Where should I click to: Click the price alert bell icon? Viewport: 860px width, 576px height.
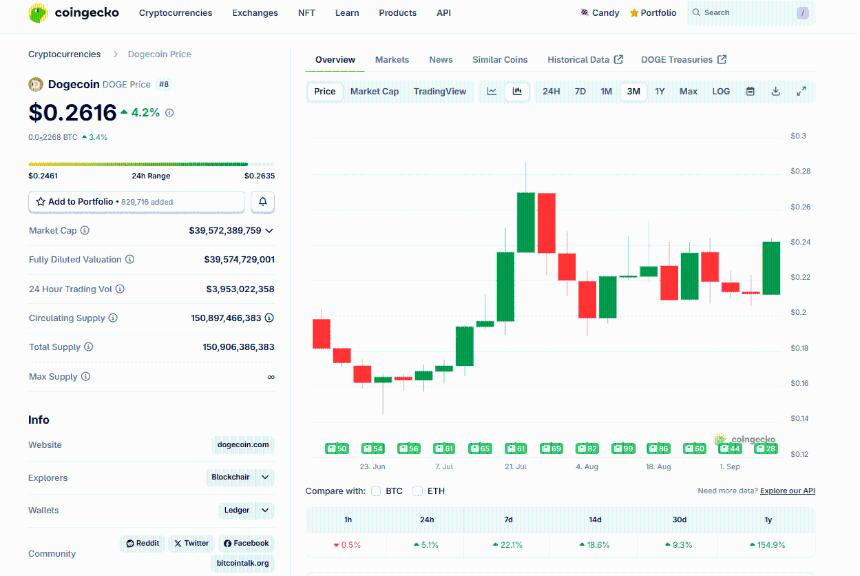[263, 202]
